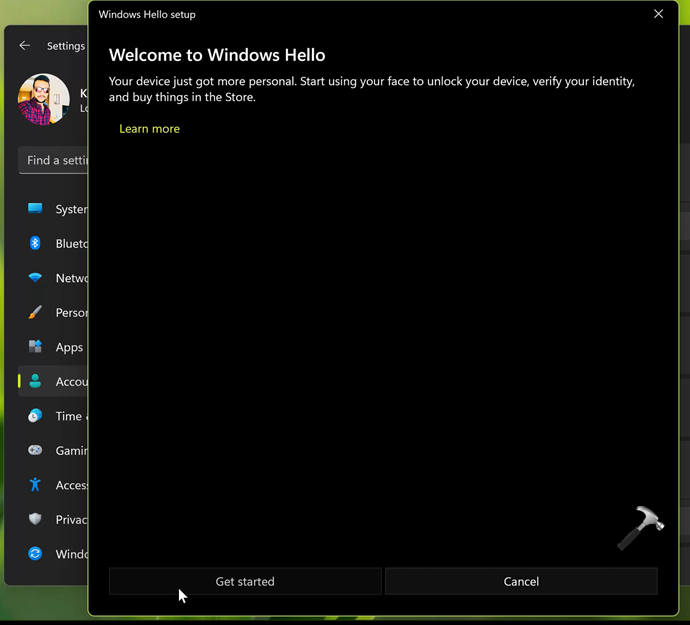Screen dimensions: 690x625
Task: Select the Accounts person icon
Action: pos(35,381)
